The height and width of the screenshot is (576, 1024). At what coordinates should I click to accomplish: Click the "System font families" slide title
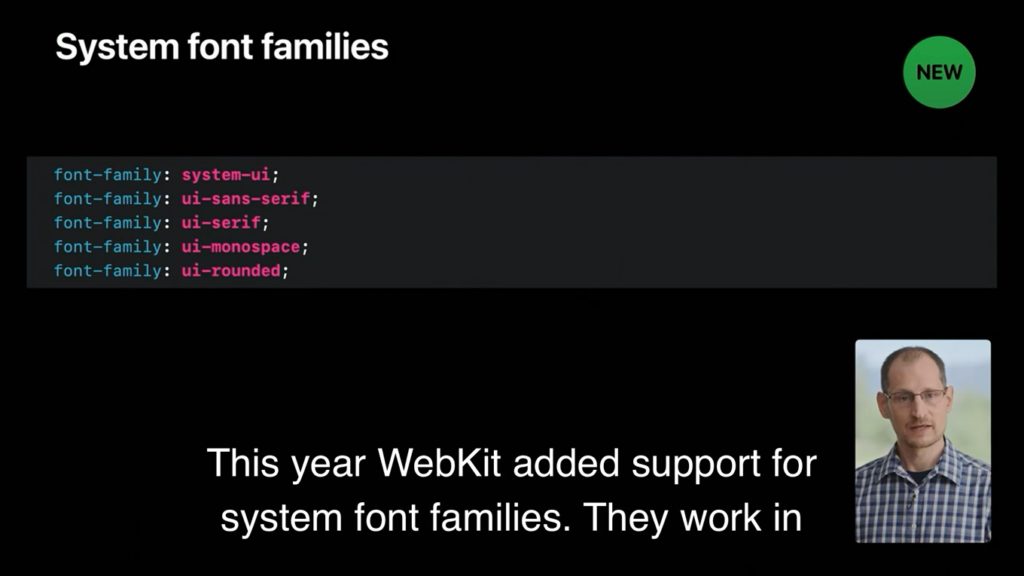[222, 47]
